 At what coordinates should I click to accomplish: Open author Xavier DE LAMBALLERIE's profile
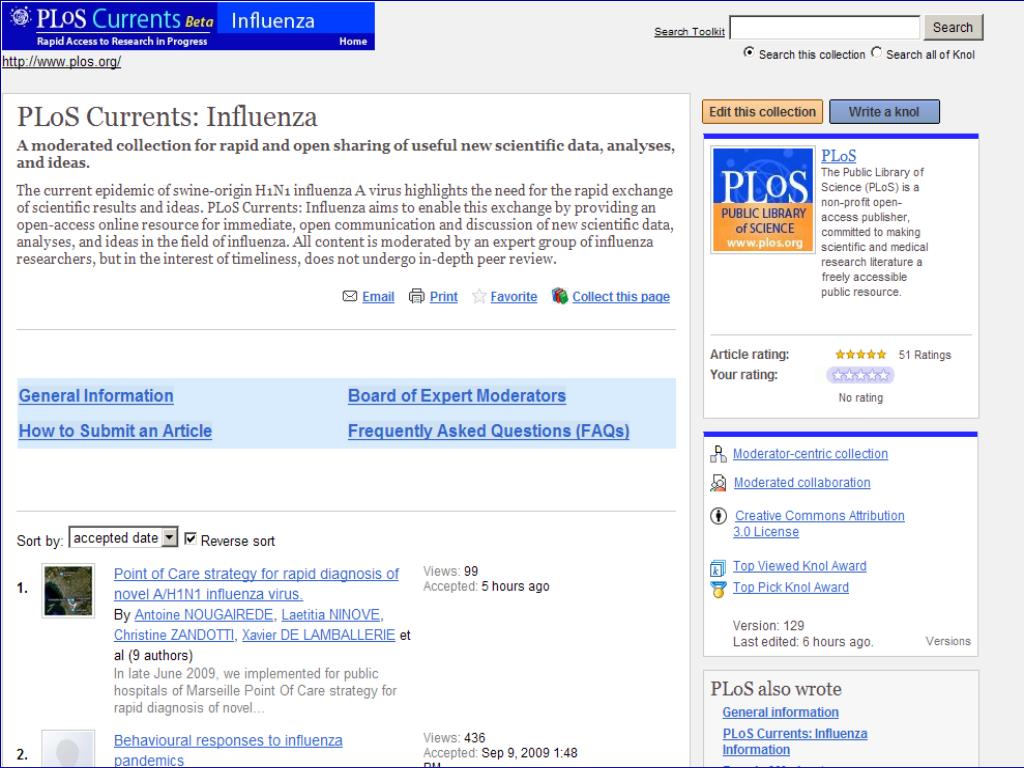[x=318, y=635]
